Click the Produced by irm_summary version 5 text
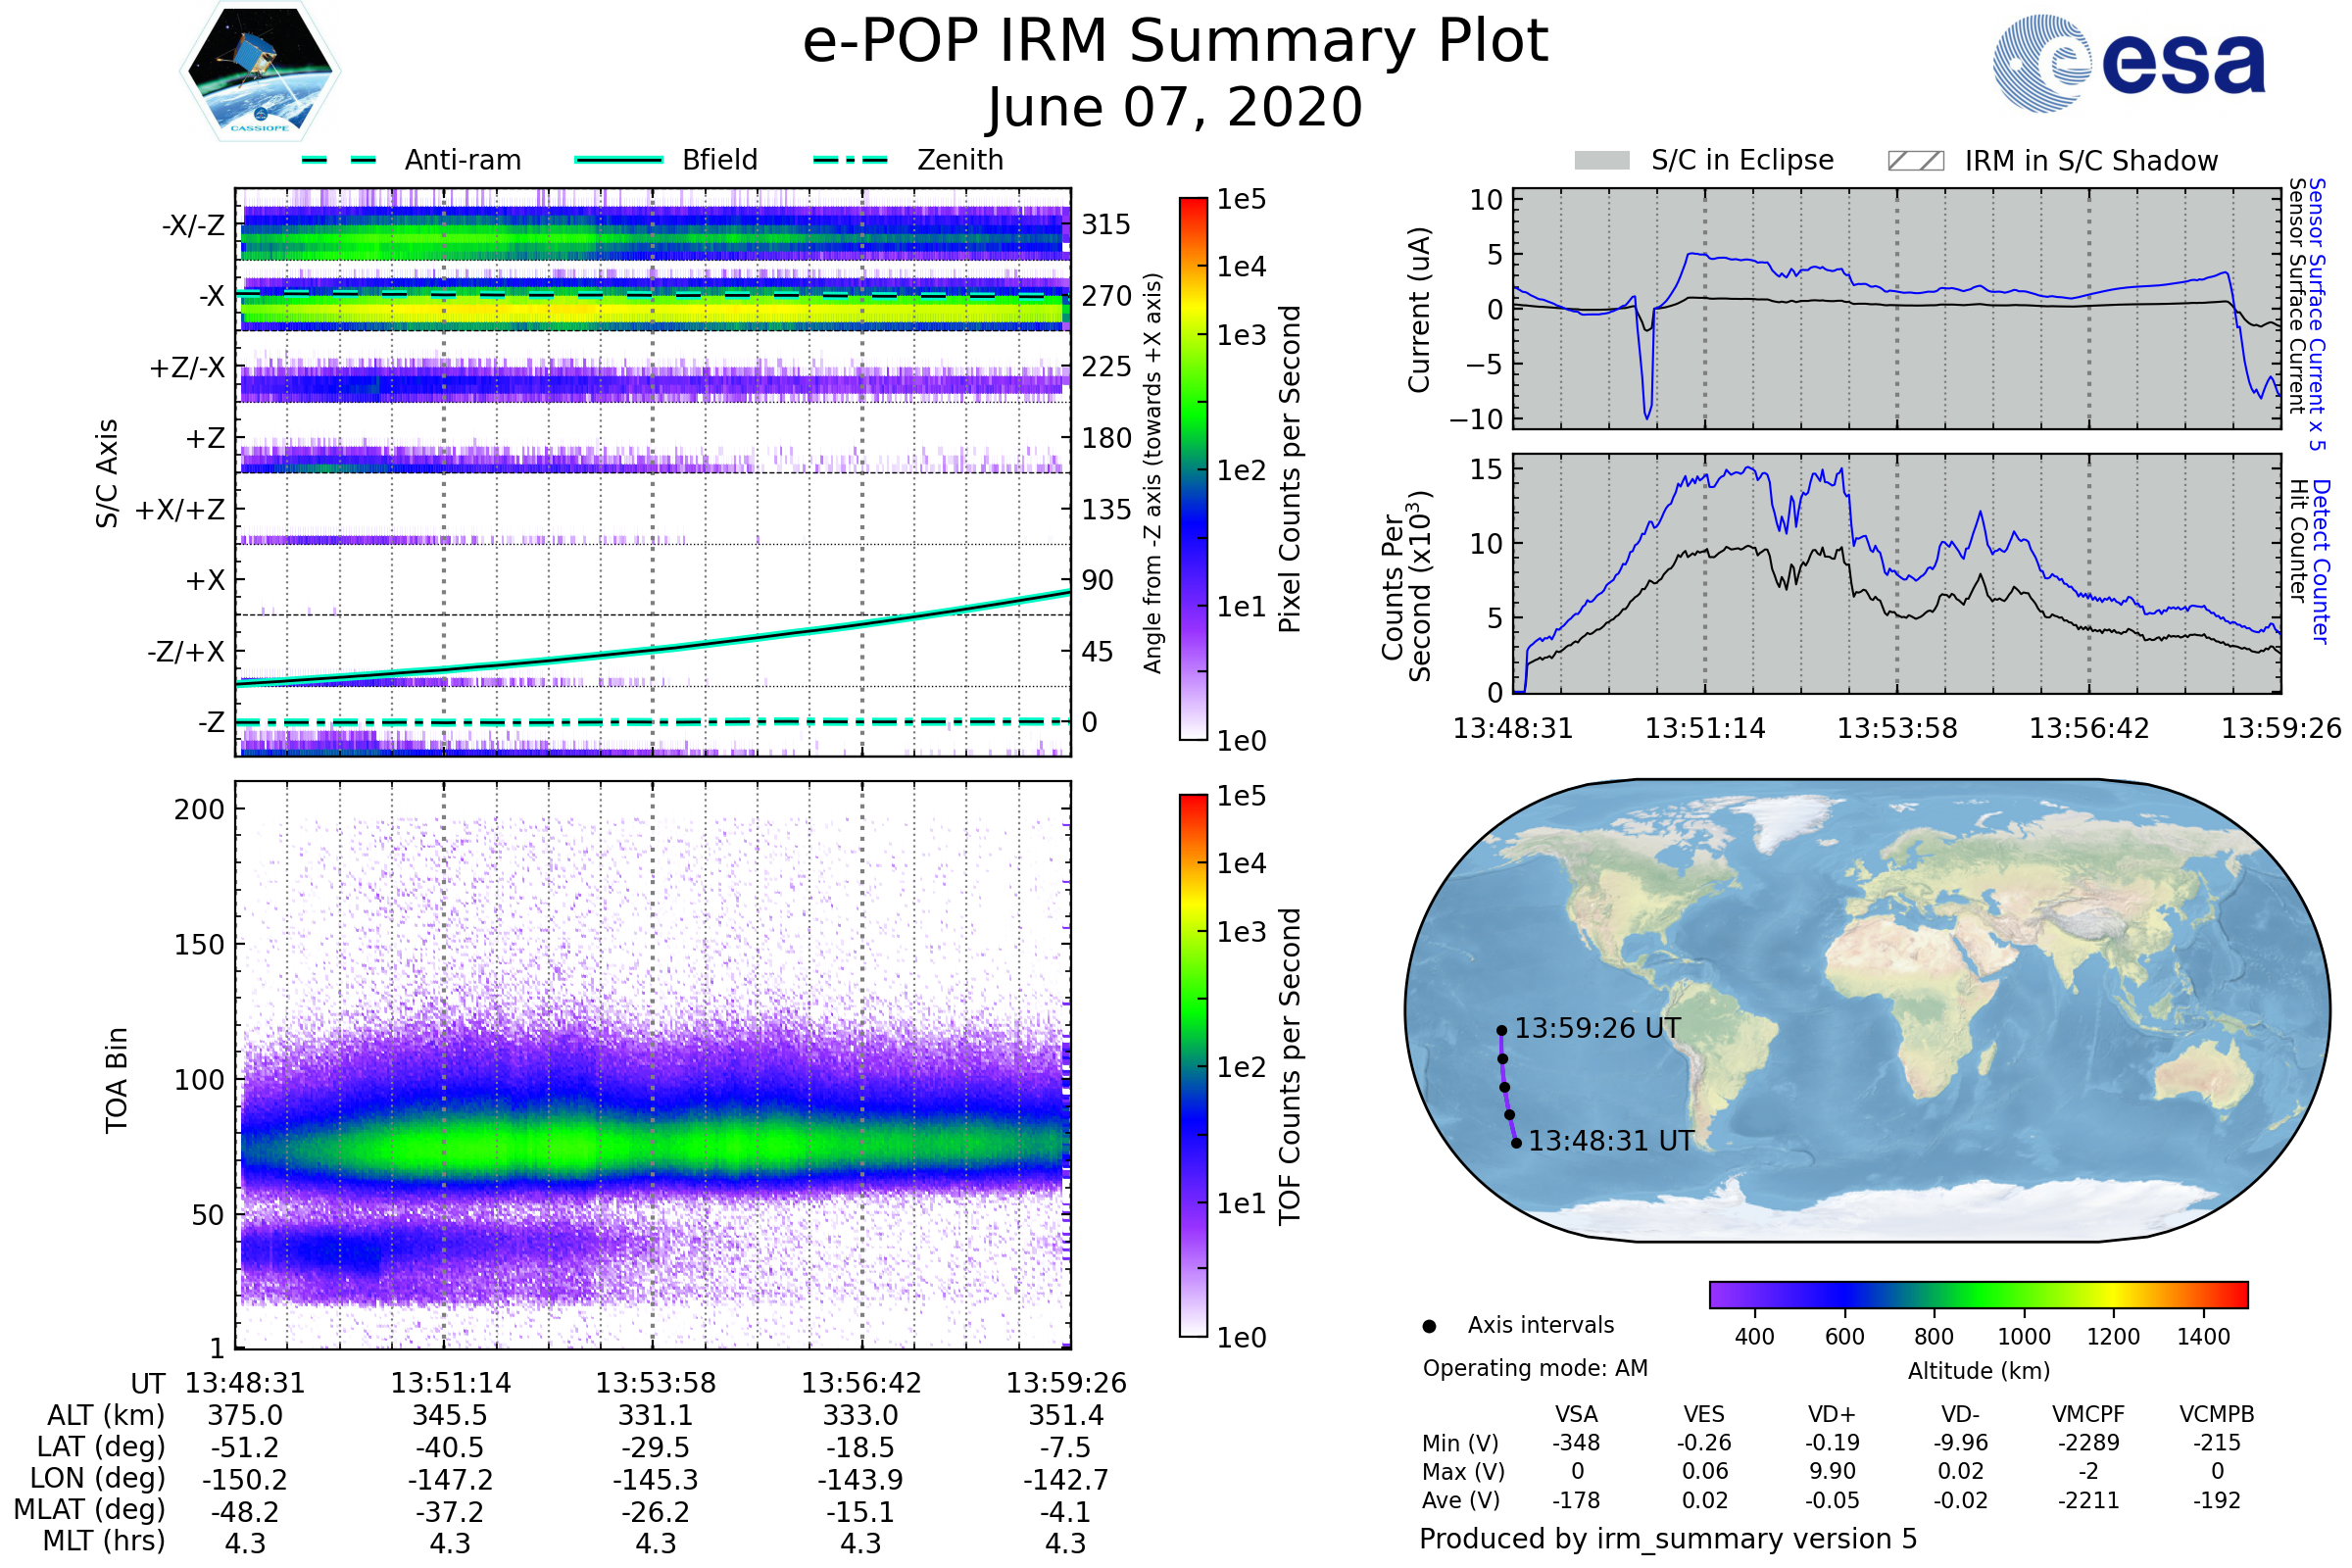Screen dimensions: 2352x1568 1668,1539
